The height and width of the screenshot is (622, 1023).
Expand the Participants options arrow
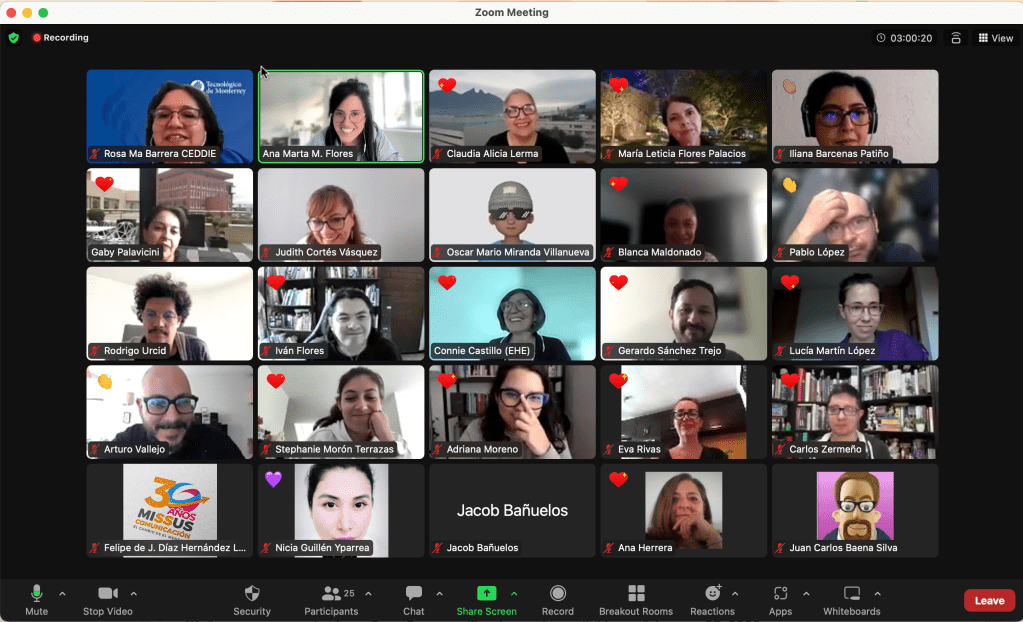pyautogui.click(x=368, y=594)
